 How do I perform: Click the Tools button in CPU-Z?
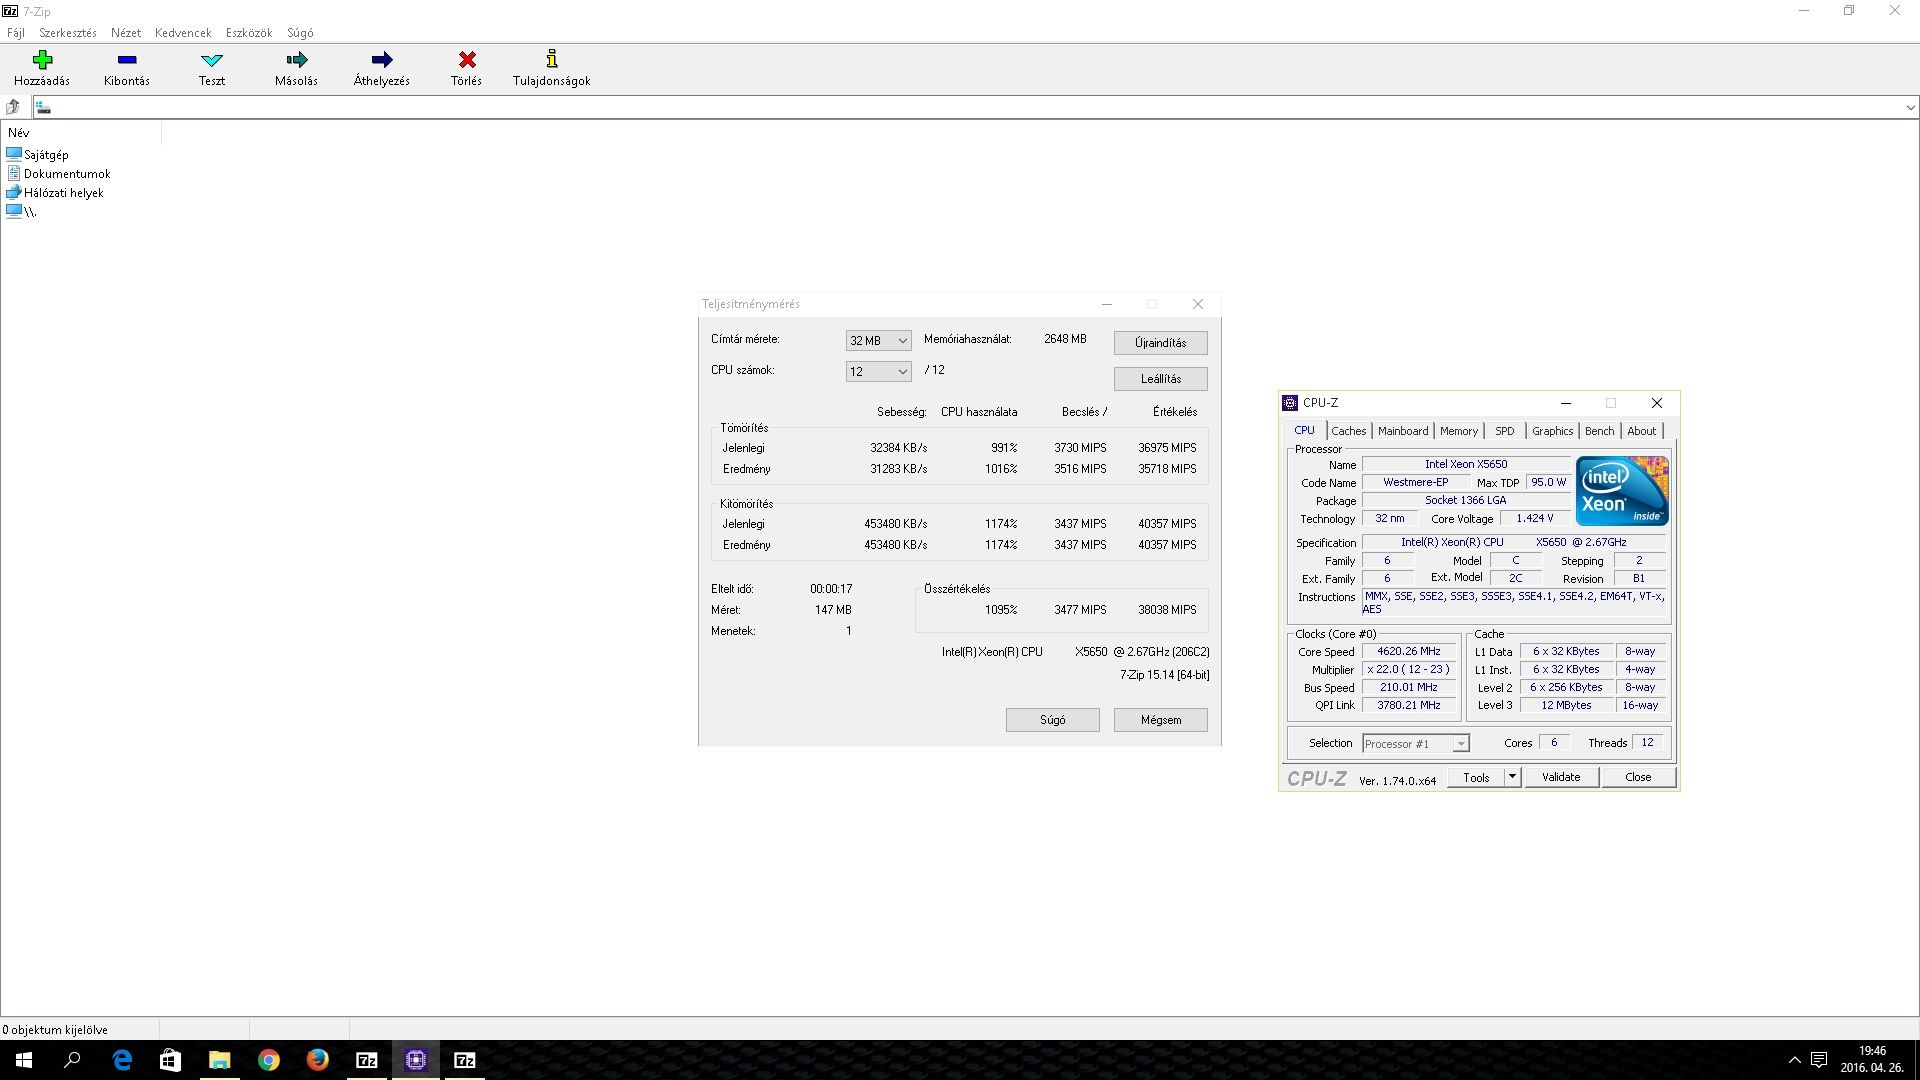tap(1476, 777)
